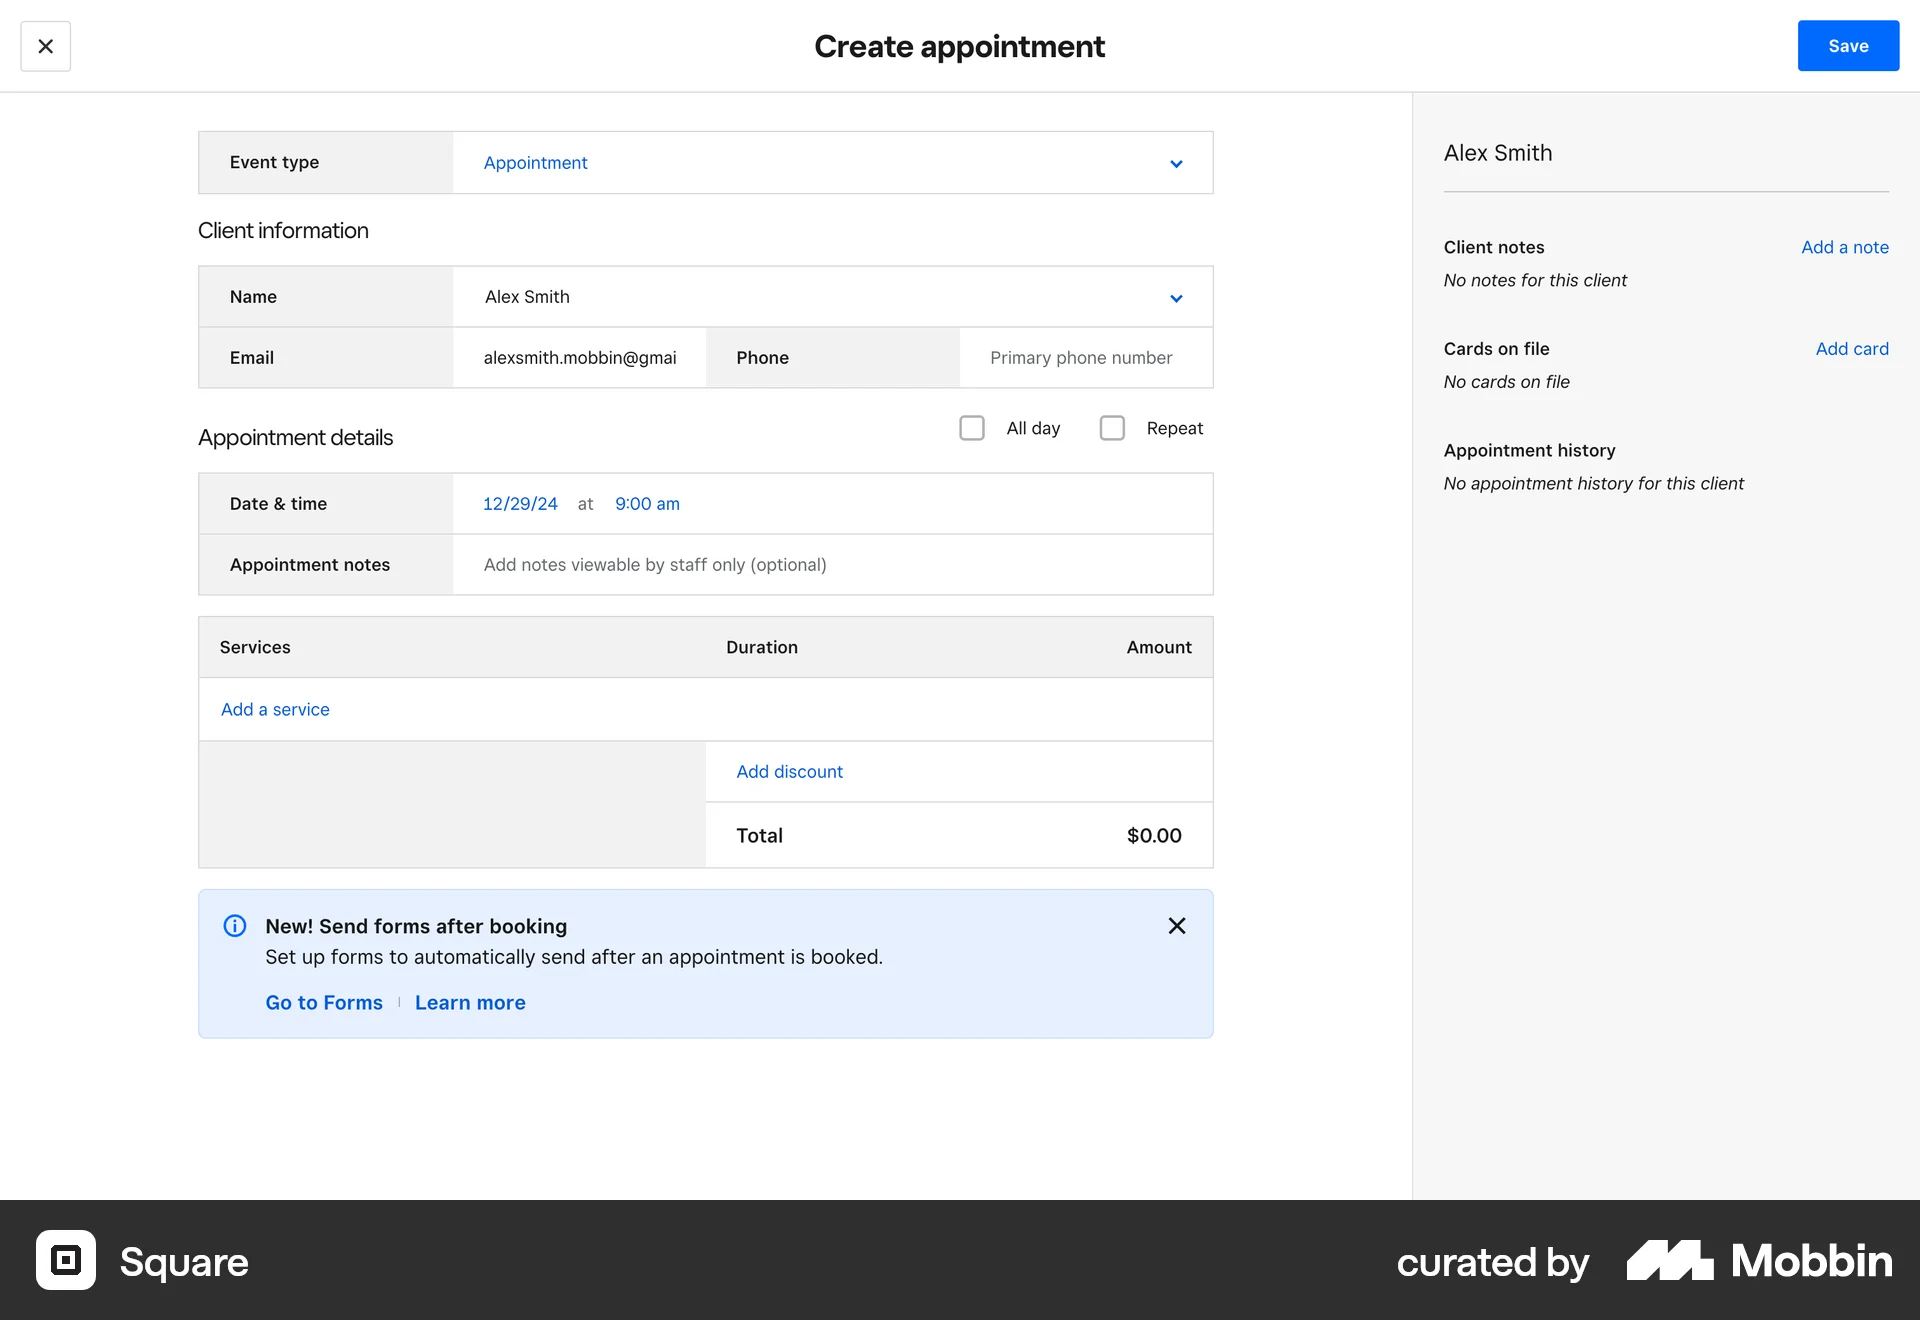Image resolution: width=1920 pixels, height=1320 pixels.
Task: Enable the All day checkbox
Action: (x=971, y=427)
